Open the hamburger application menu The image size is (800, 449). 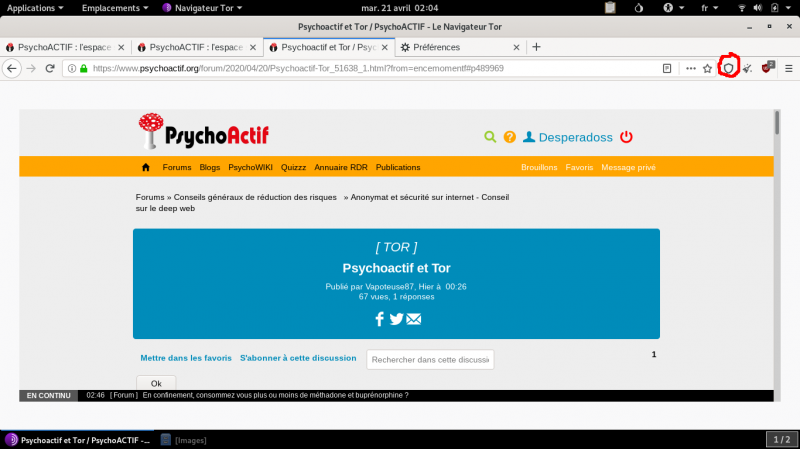788,68
